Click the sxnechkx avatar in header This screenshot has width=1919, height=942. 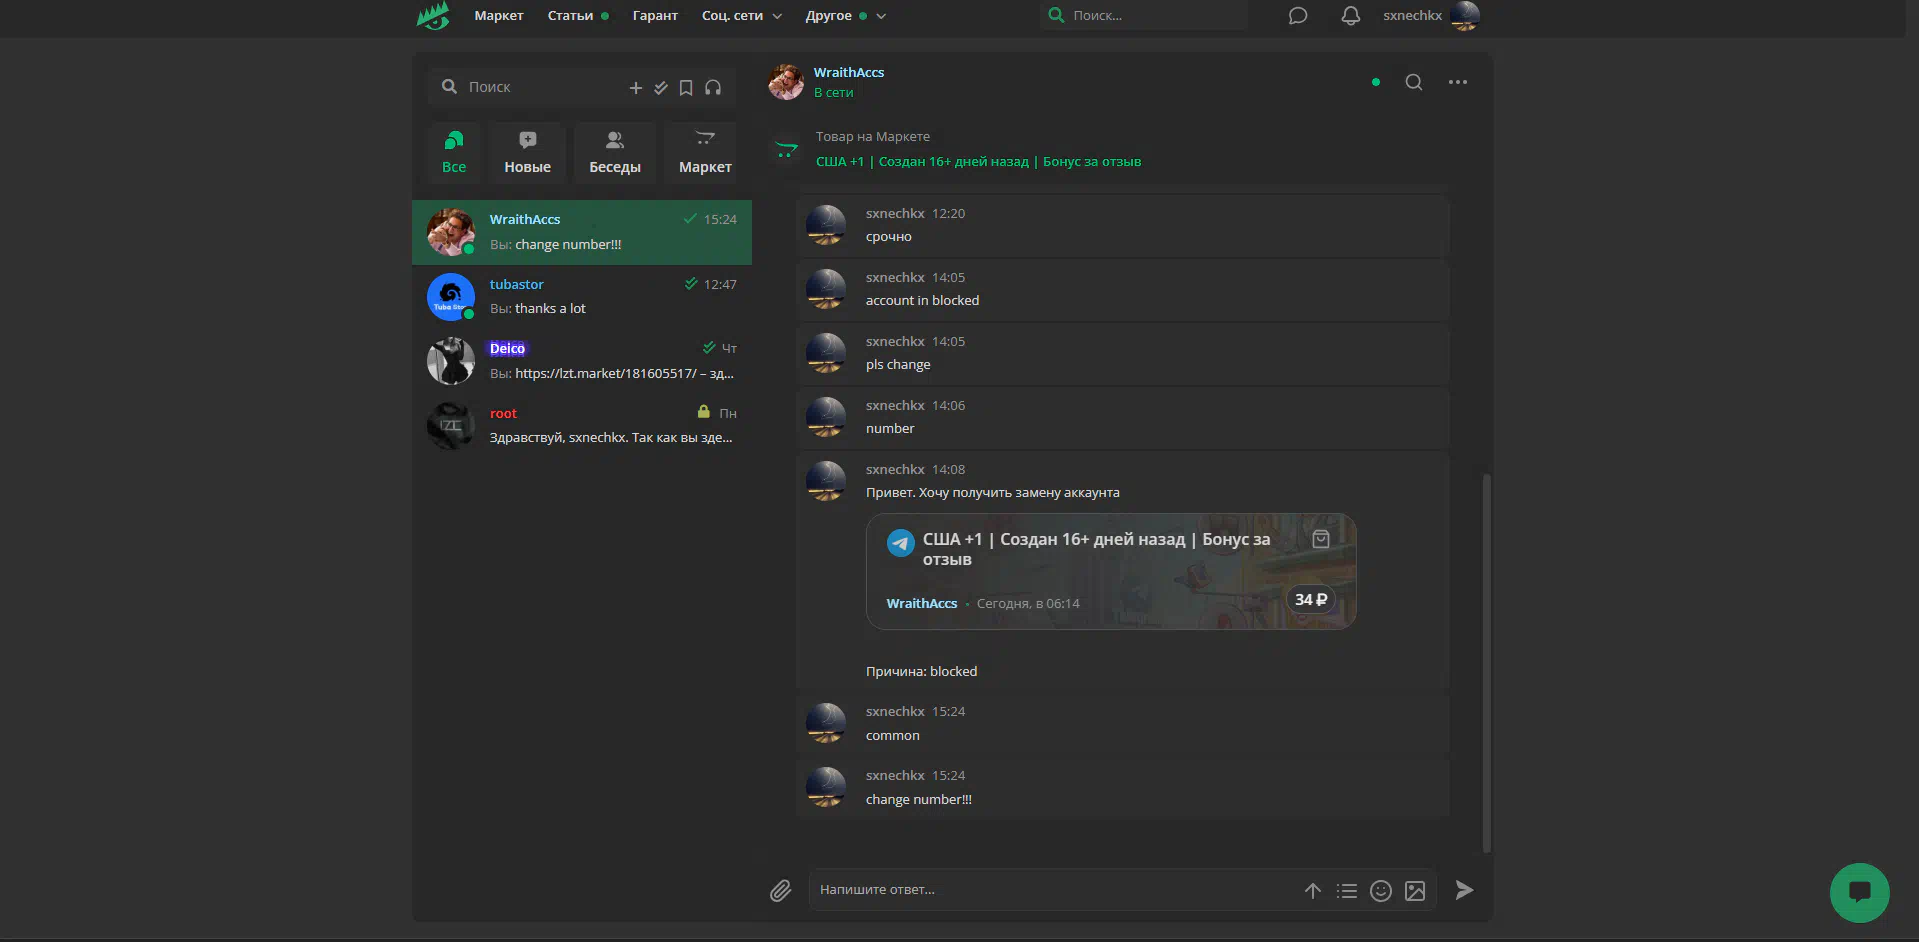click(1465, 15)
